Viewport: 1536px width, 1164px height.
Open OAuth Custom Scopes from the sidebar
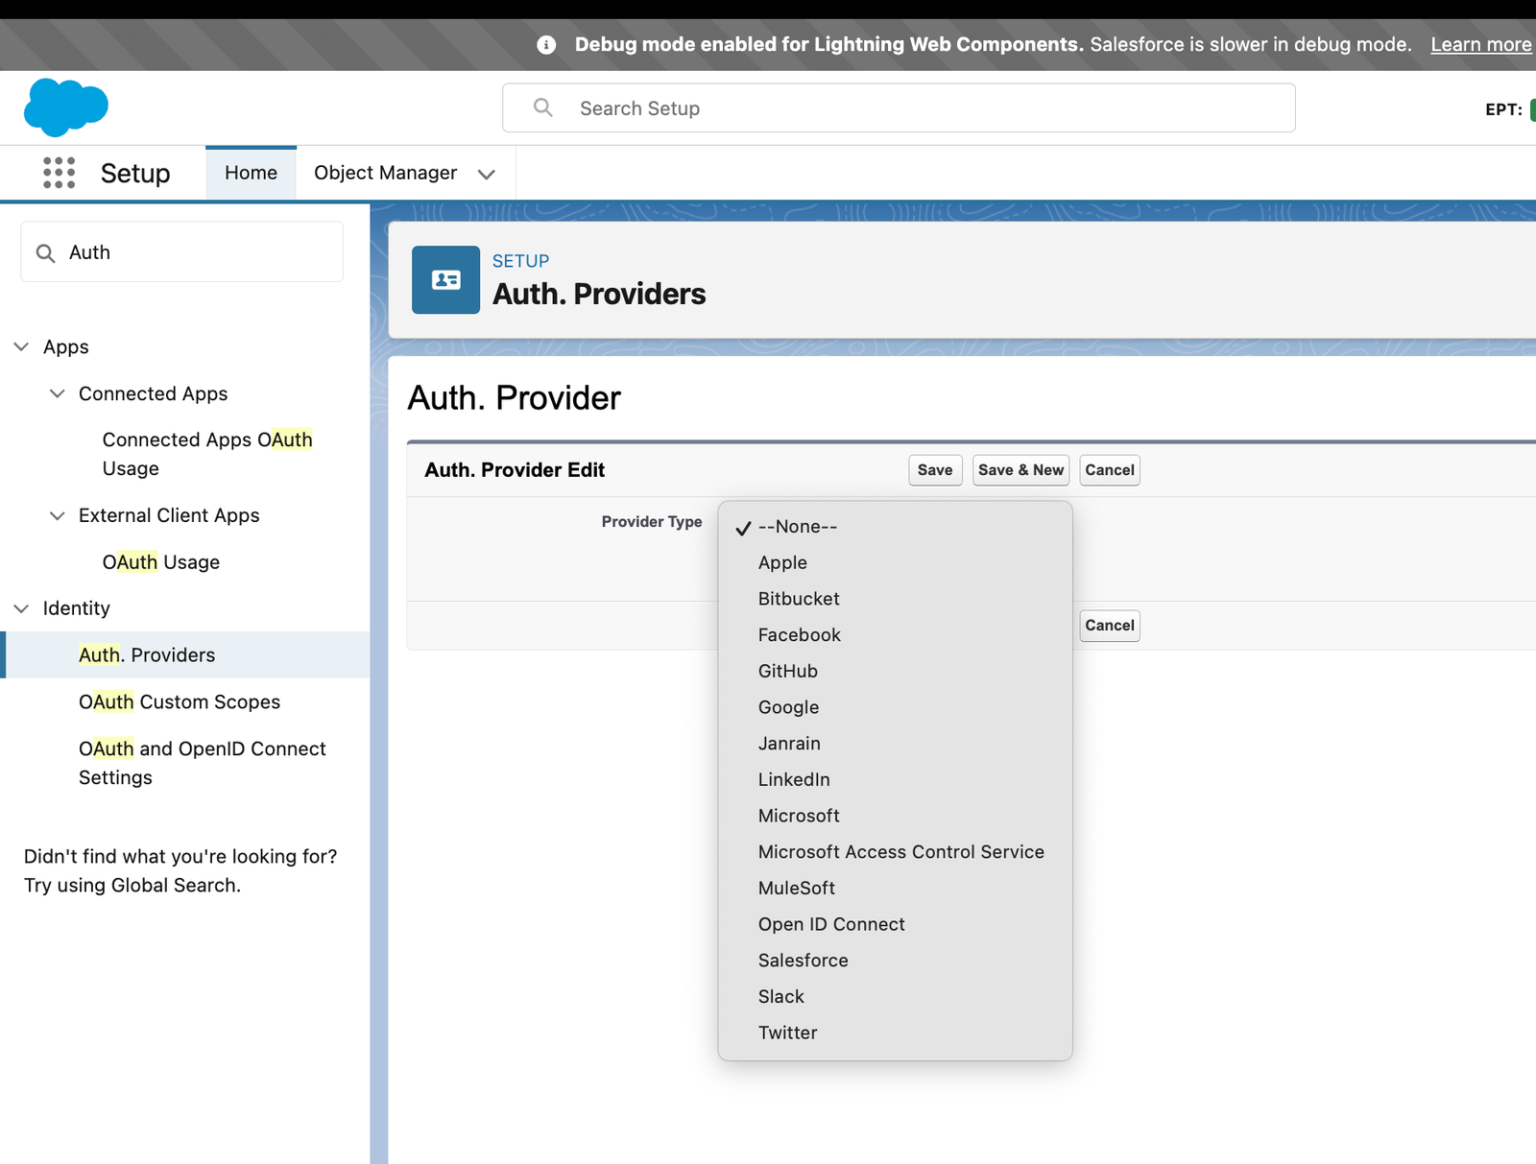pyautogui.click(x=180, y=701)
